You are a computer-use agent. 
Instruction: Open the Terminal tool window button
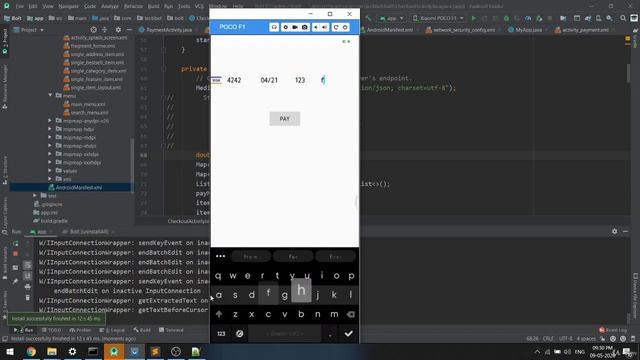tap(171, 330)
